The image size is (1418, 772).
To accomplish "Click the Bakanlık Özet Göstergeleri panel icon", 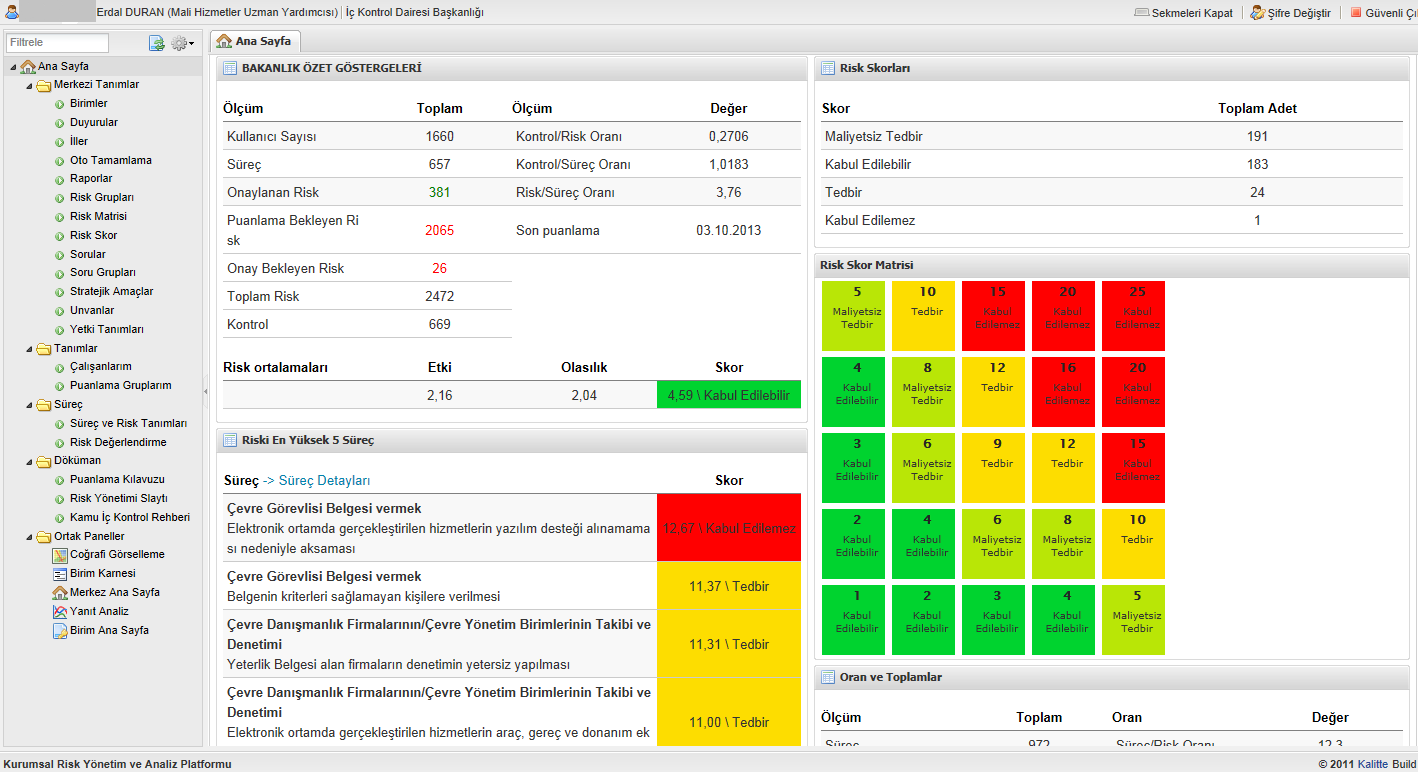I will coord(230,68).
